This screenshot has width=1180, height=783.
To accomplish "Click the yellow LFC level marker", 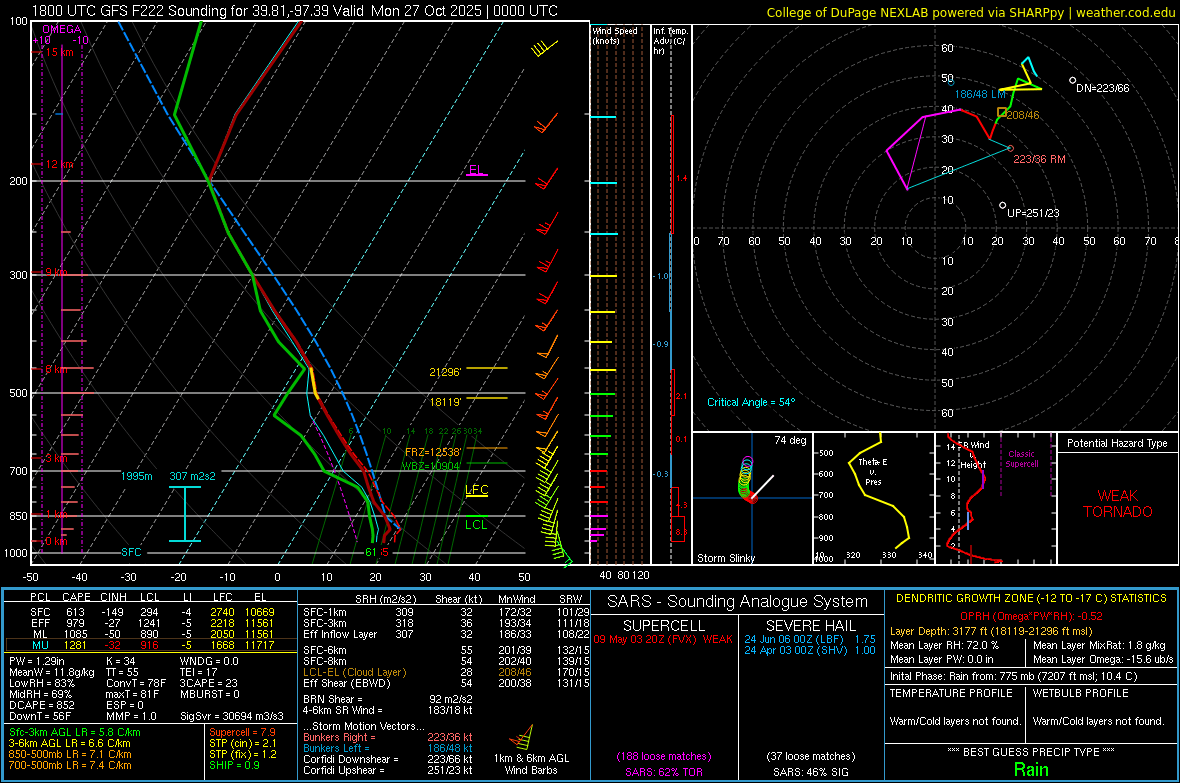I will pos(477,490).
